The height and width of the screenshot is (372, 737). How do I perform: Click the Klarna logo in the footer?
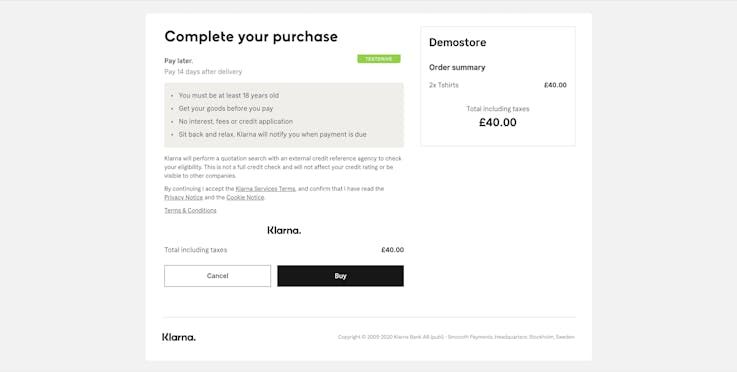tap(179, 337)
